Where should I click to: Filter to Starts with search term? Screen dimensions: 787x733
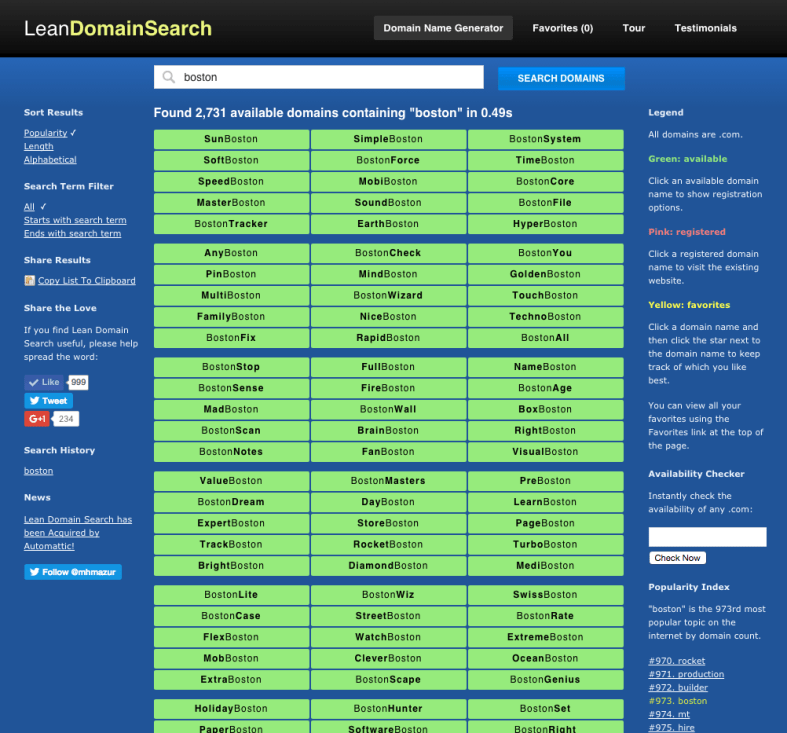click(75, 220)
